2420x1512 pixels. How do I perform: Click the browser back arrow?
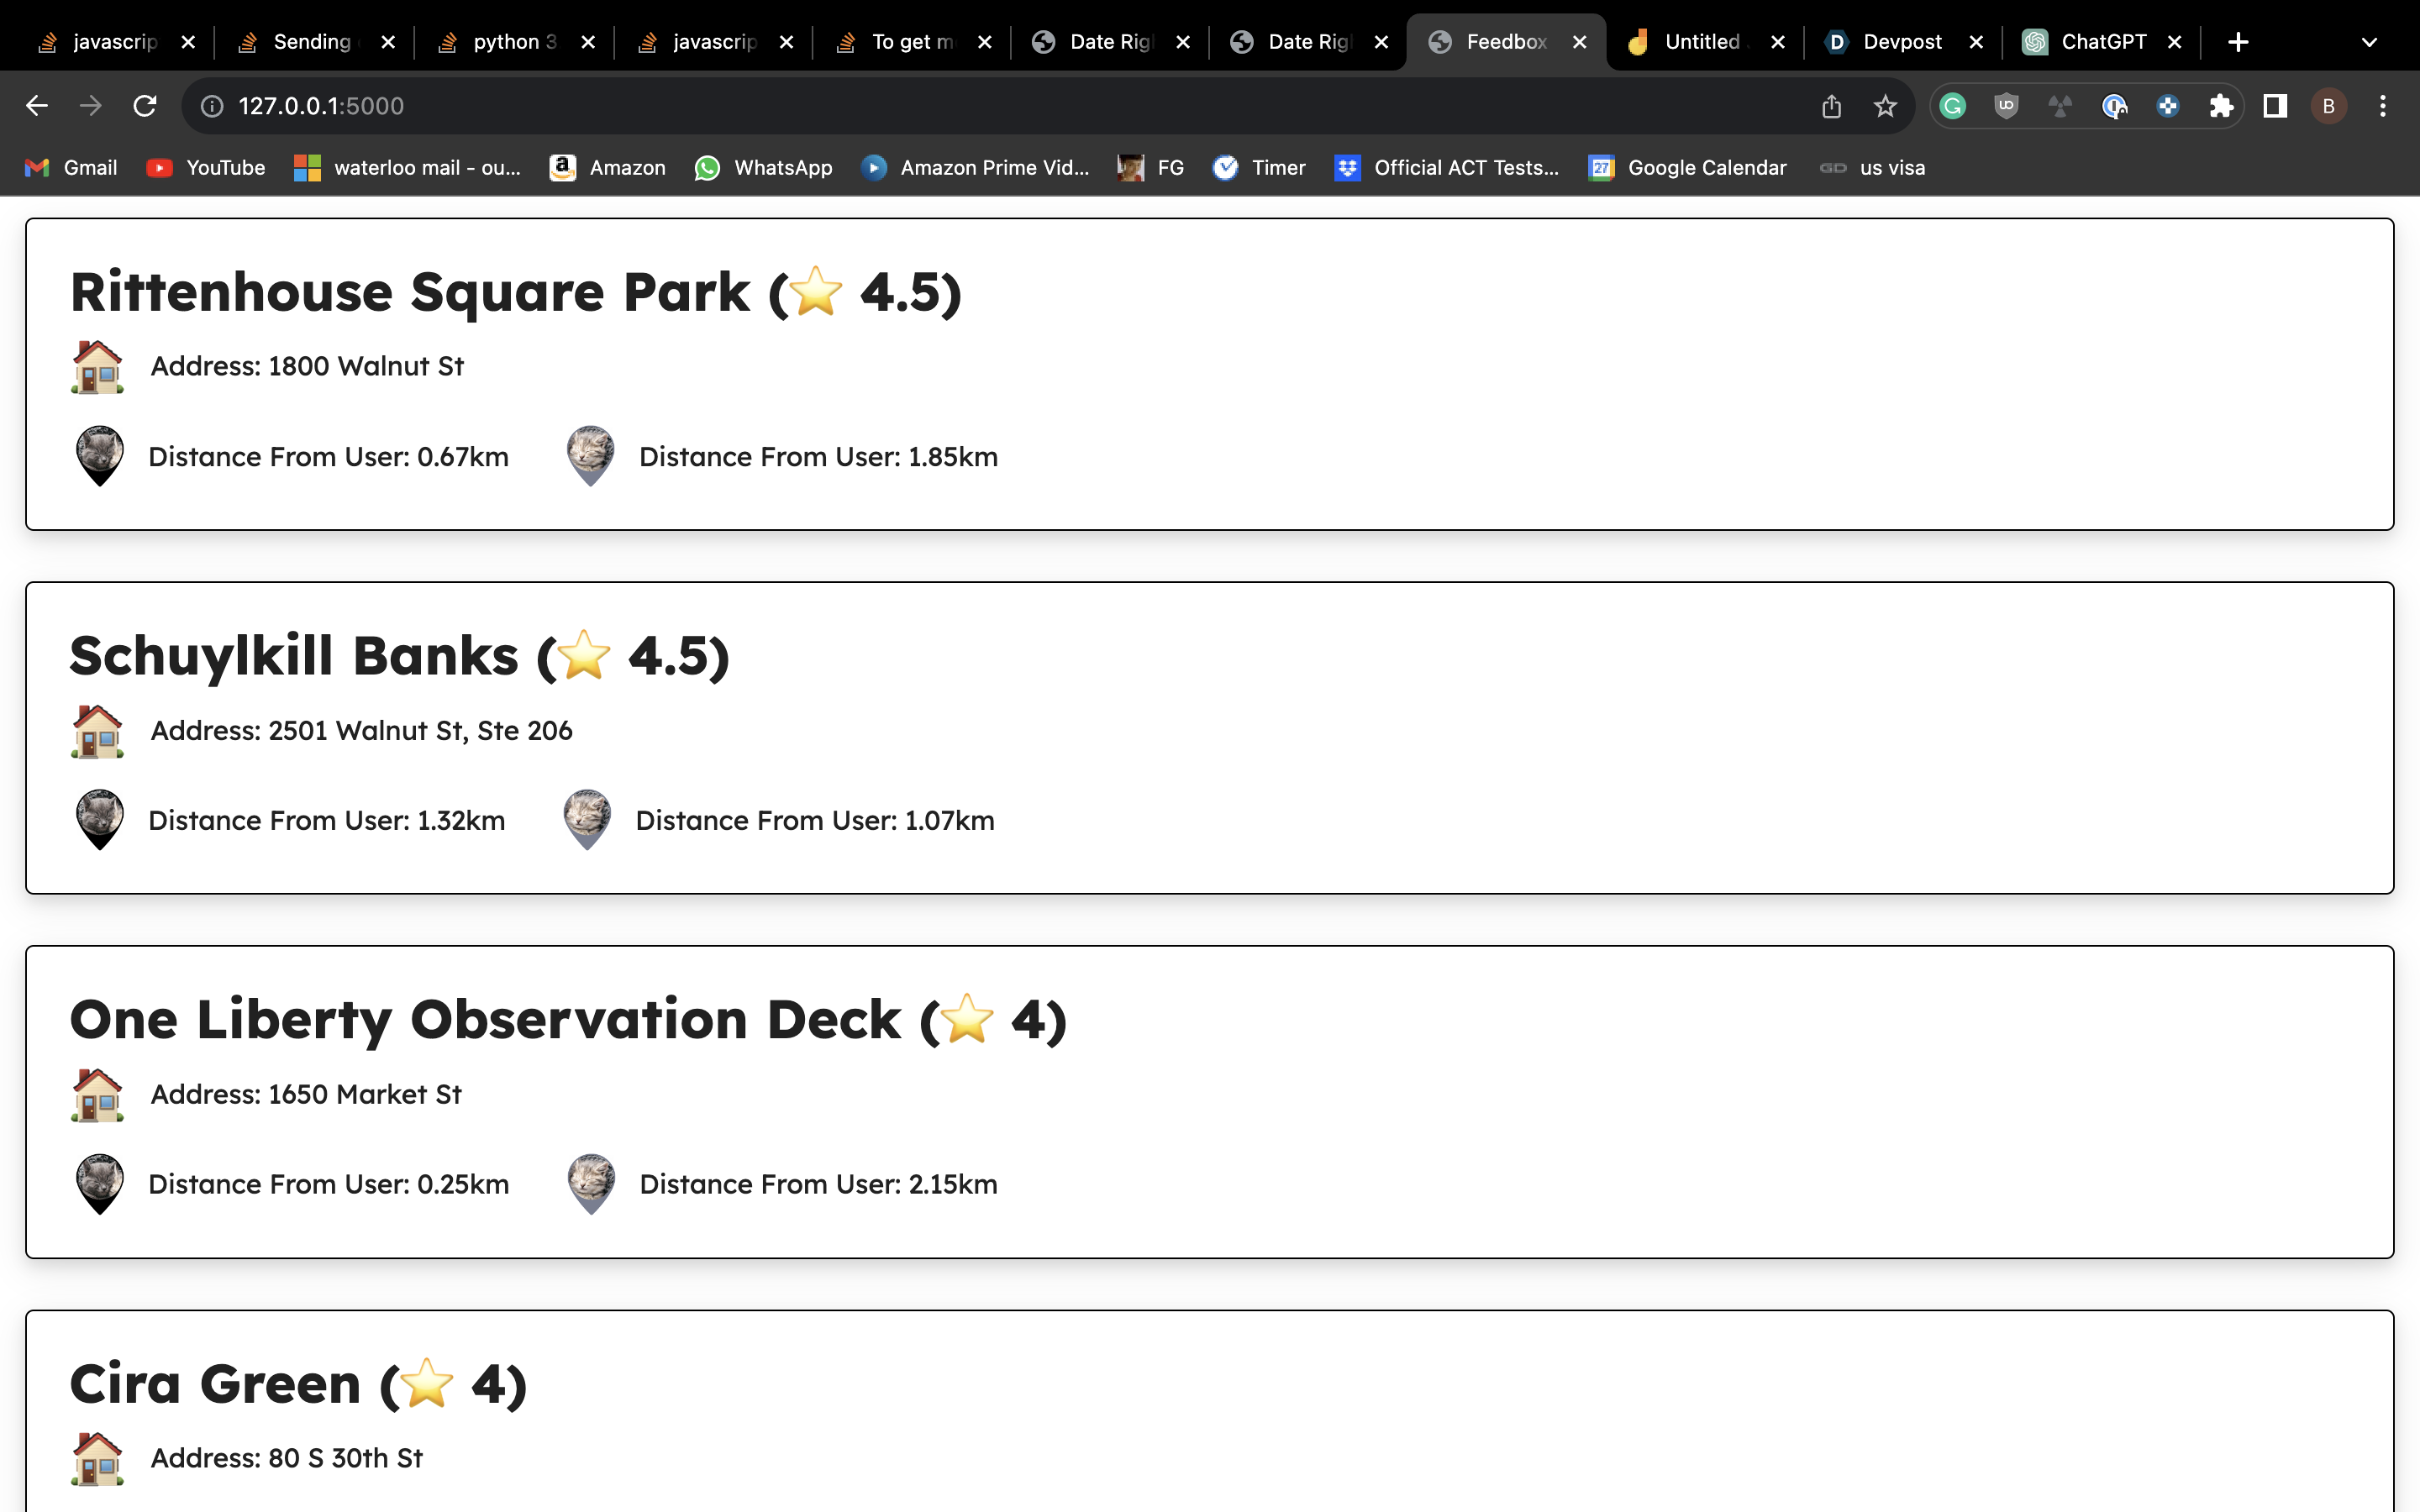(37, 106)
